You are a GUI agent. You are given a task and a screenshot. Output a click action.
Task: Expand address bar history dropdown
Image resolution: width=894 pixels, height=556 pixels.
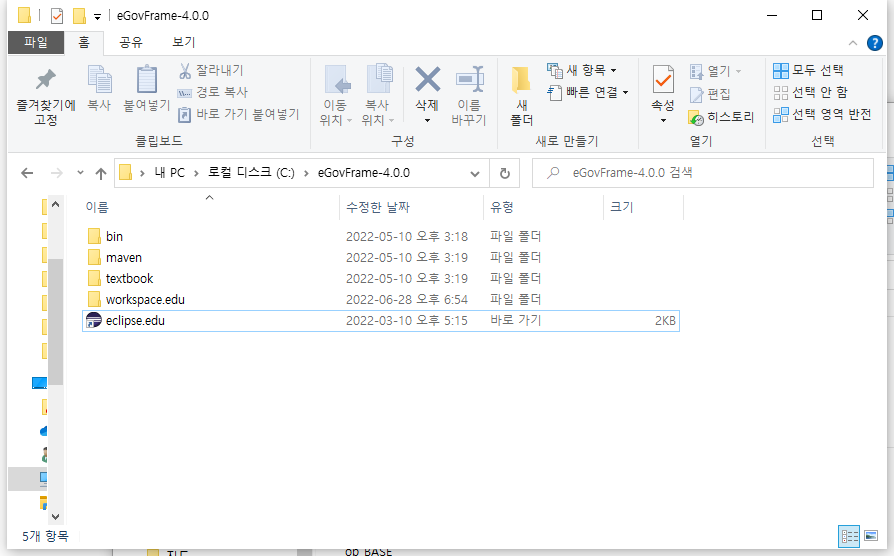point(474,173)
